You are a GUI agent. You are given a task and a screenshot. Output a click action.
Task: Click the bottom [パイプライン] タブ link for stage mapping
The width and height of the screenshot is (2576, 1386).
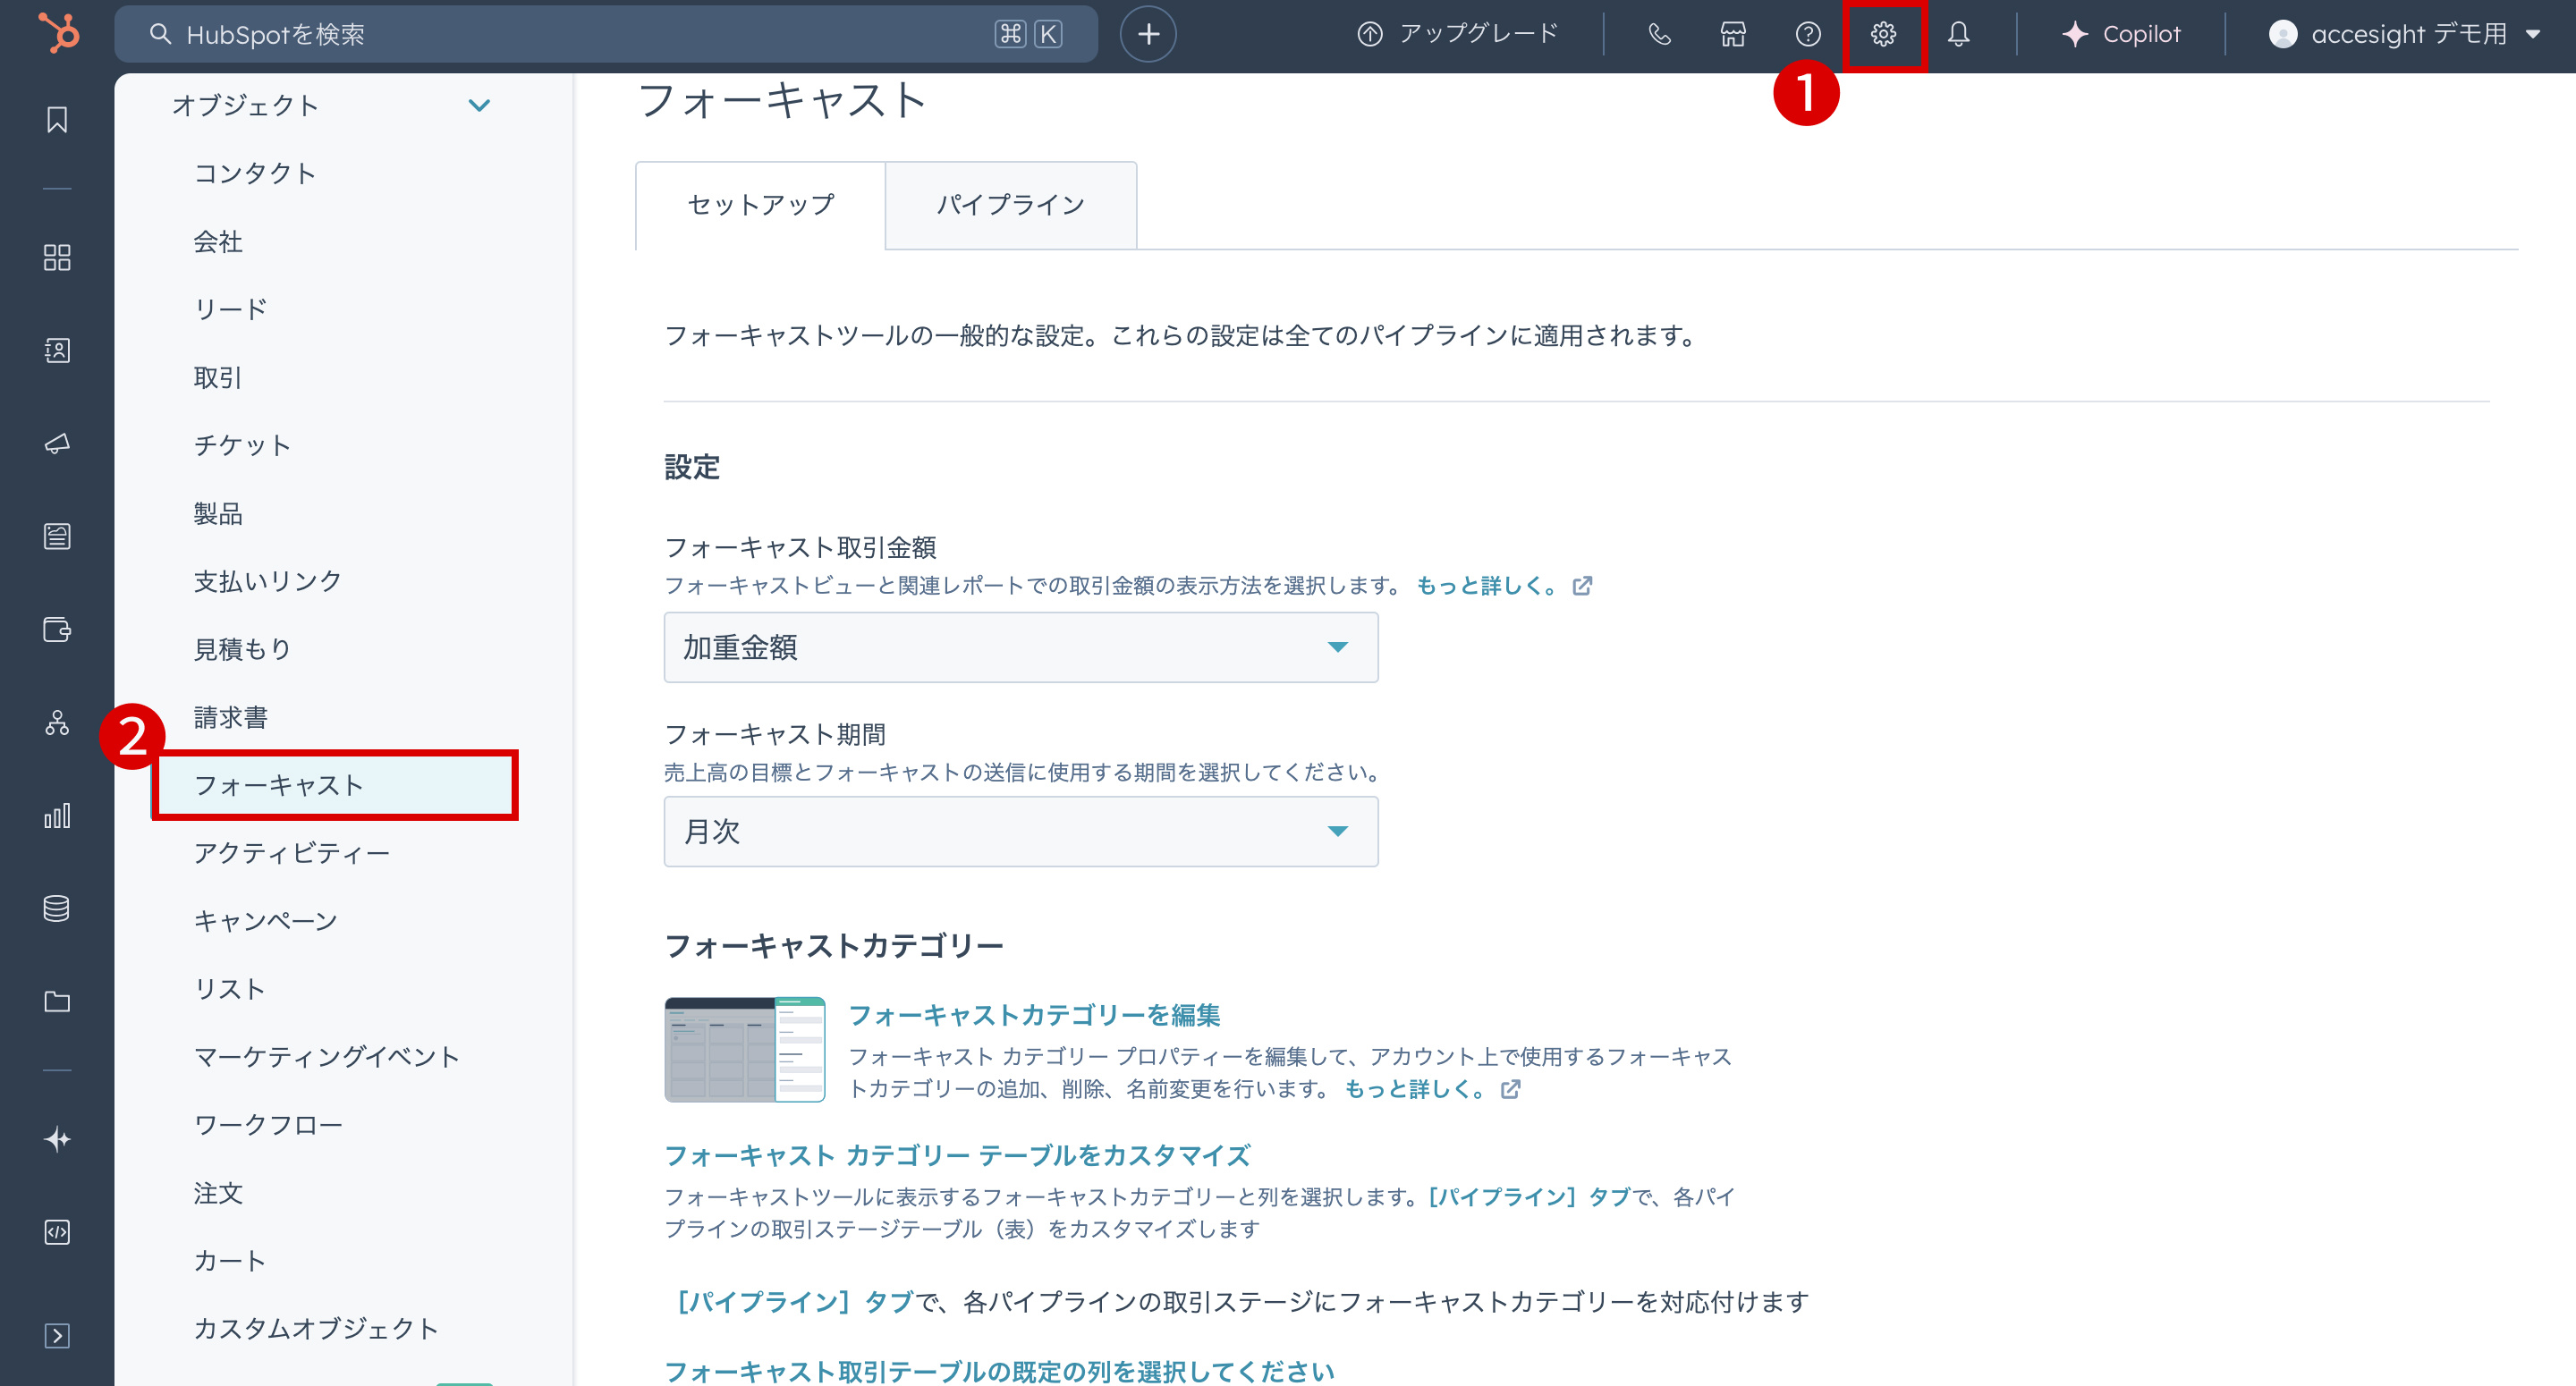click(x=795, y=1302)
